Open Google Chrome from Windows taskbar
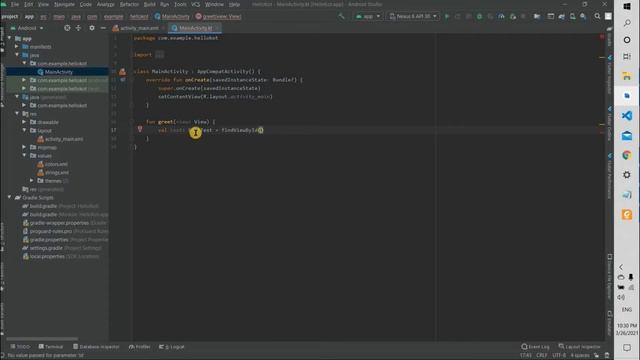 point(627,155)
